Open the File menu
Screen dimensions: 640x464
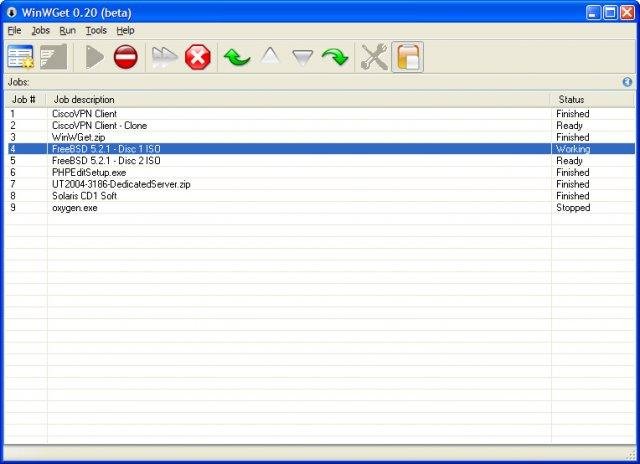14,30
